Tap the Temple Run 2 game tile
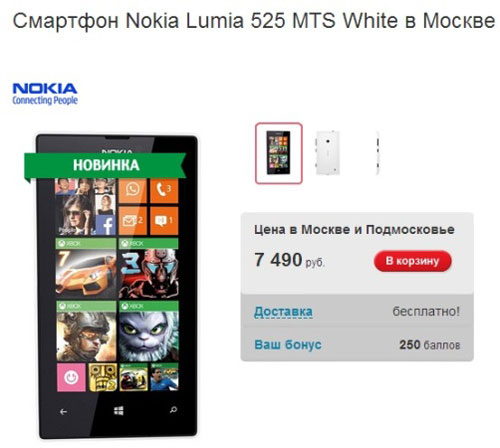This screenshot has width=500, height=448. [103, 377]
